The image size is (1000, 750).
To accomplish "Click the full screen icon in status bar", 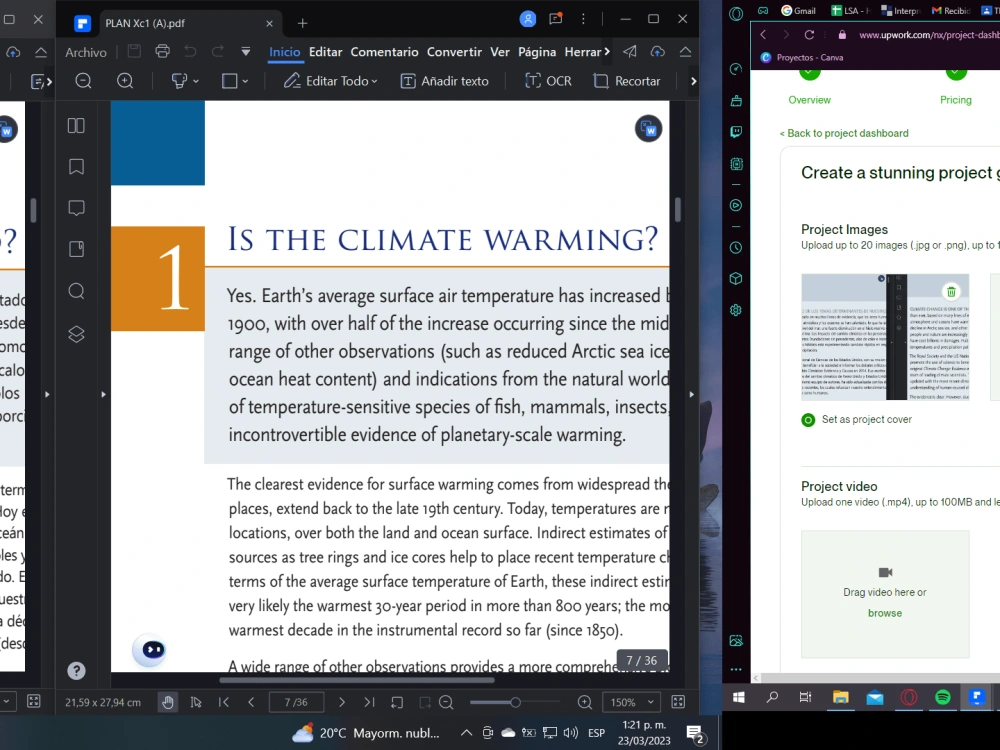I will 678,703.
